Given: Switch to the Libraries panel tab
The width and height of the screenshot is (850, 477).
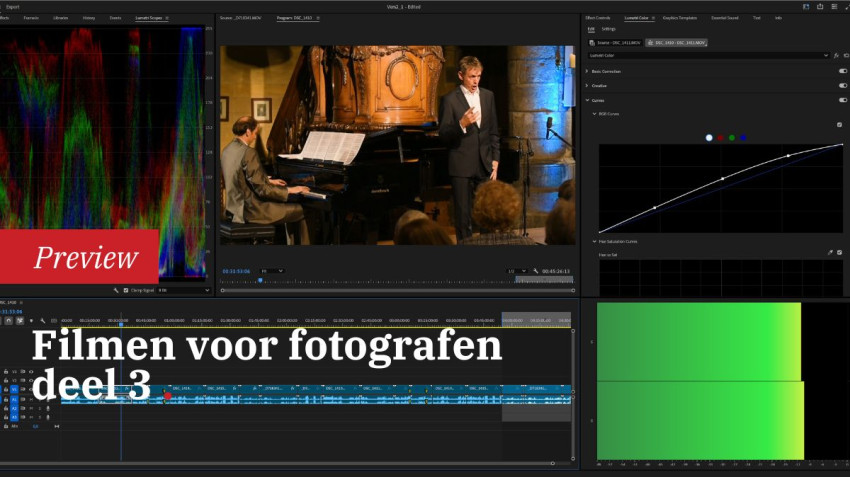Looking at the screenshot, I should 61,18.
